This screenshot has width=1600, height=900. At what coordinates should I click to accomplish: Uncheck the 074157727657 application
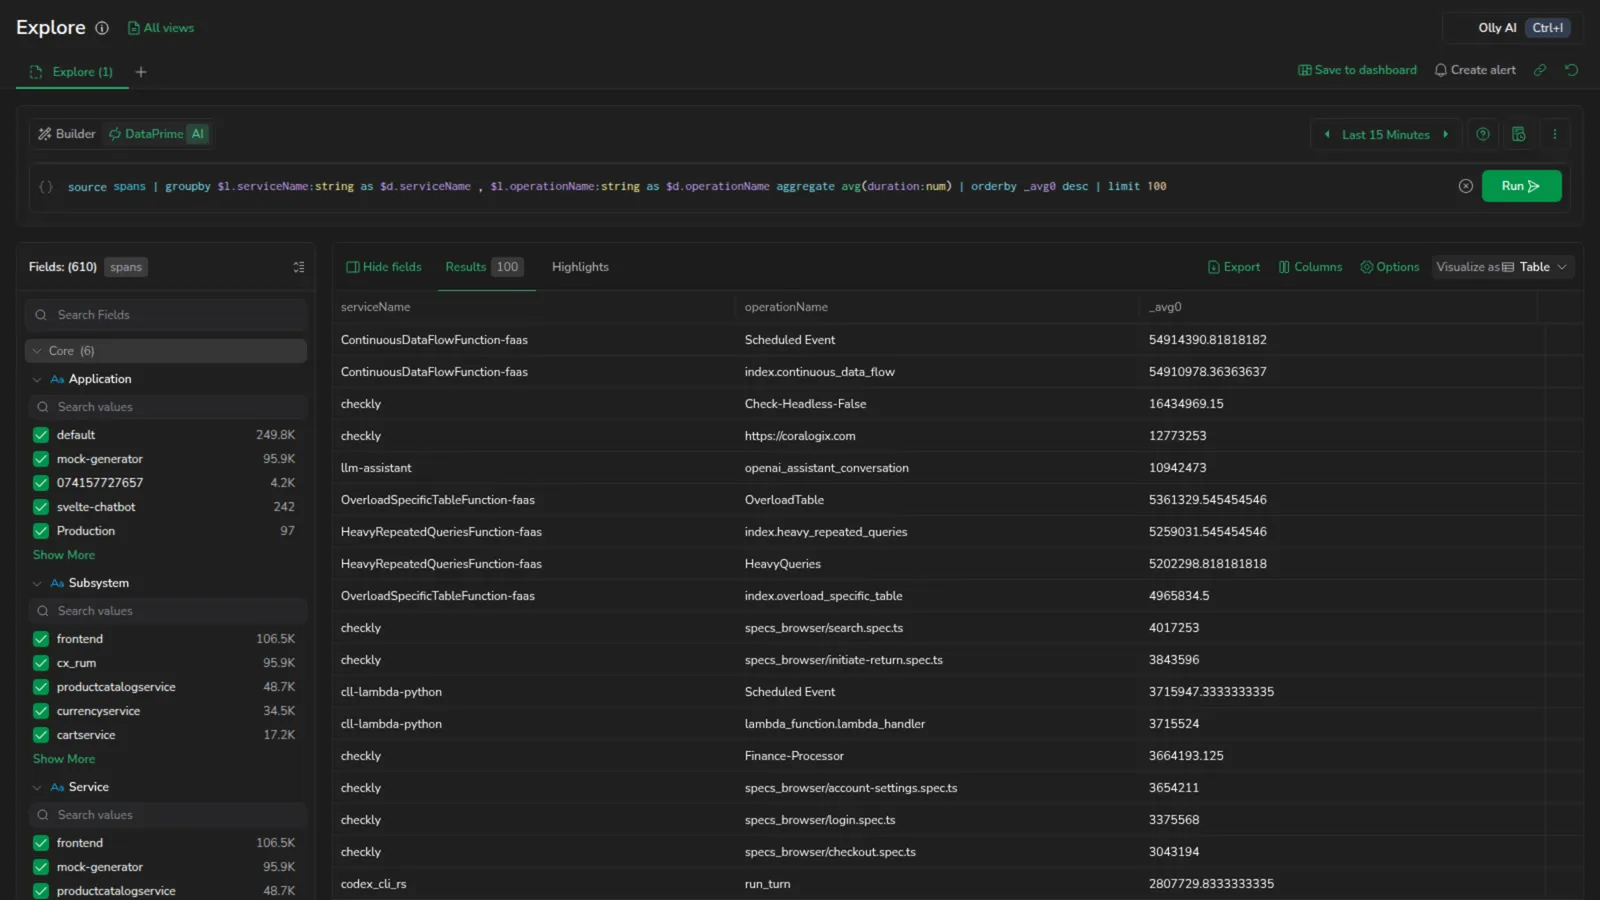tap(41, 483)
